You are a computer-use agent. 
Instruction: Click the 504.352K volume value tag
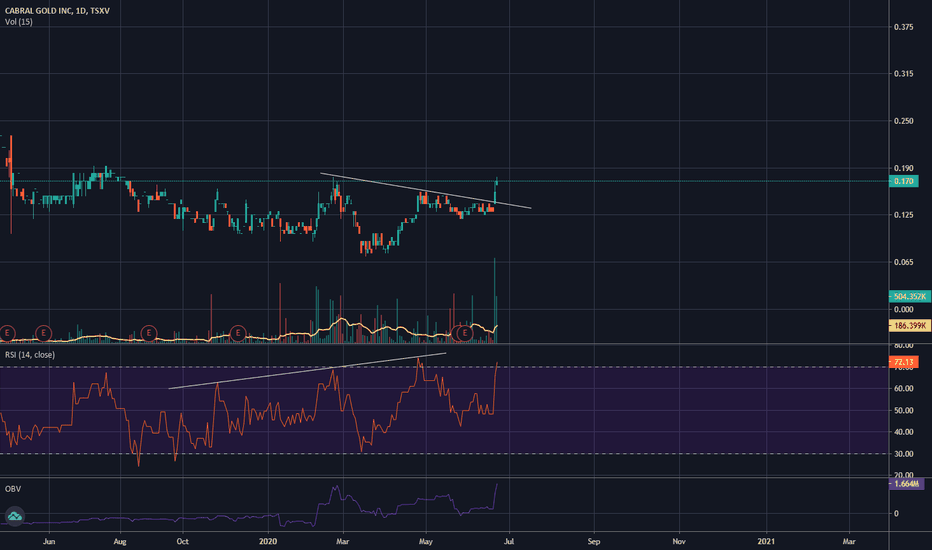(909, 296)
